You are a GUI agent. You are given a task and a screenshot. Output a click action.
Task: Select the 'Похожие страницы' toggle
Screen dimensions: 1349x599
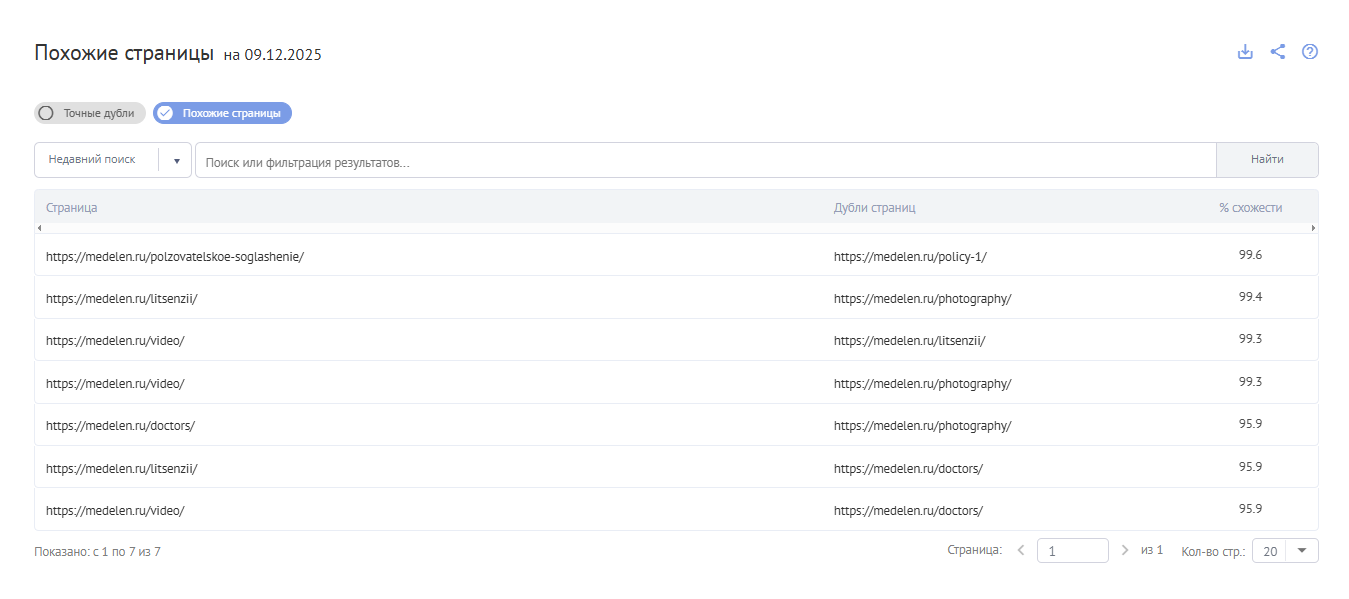coord(222,113)
